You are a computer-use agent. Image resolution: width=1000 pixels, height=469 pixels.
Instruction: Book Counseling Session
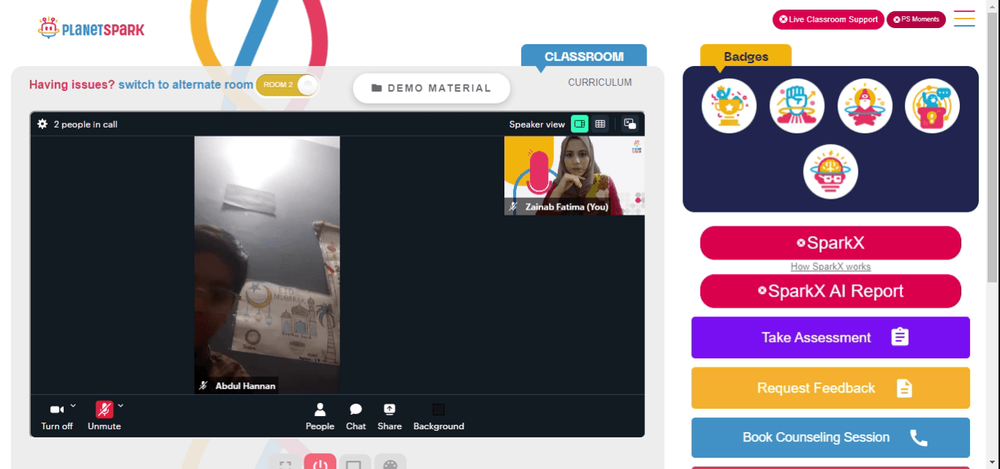tap(830, 438)
